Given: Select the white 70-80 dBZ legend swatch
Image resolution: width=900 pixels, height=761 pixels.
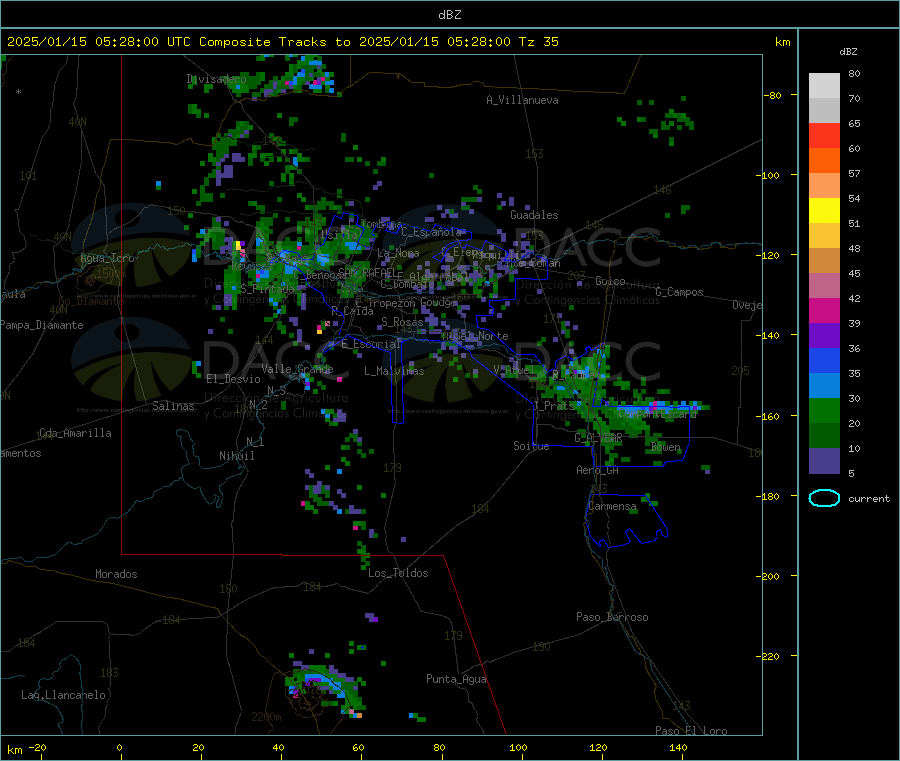Looking at the screenshot, I should pyautogui.click(x=824, y=86).
